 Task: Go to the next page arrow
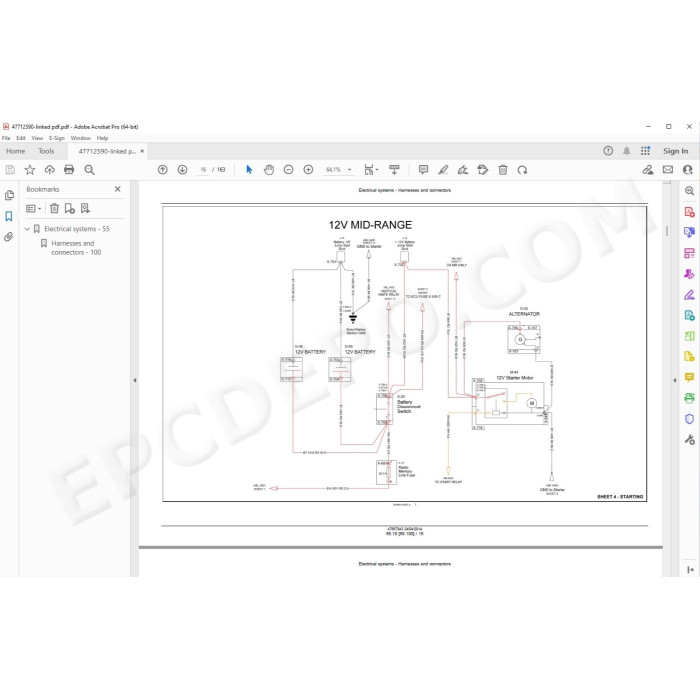(182, 170)
